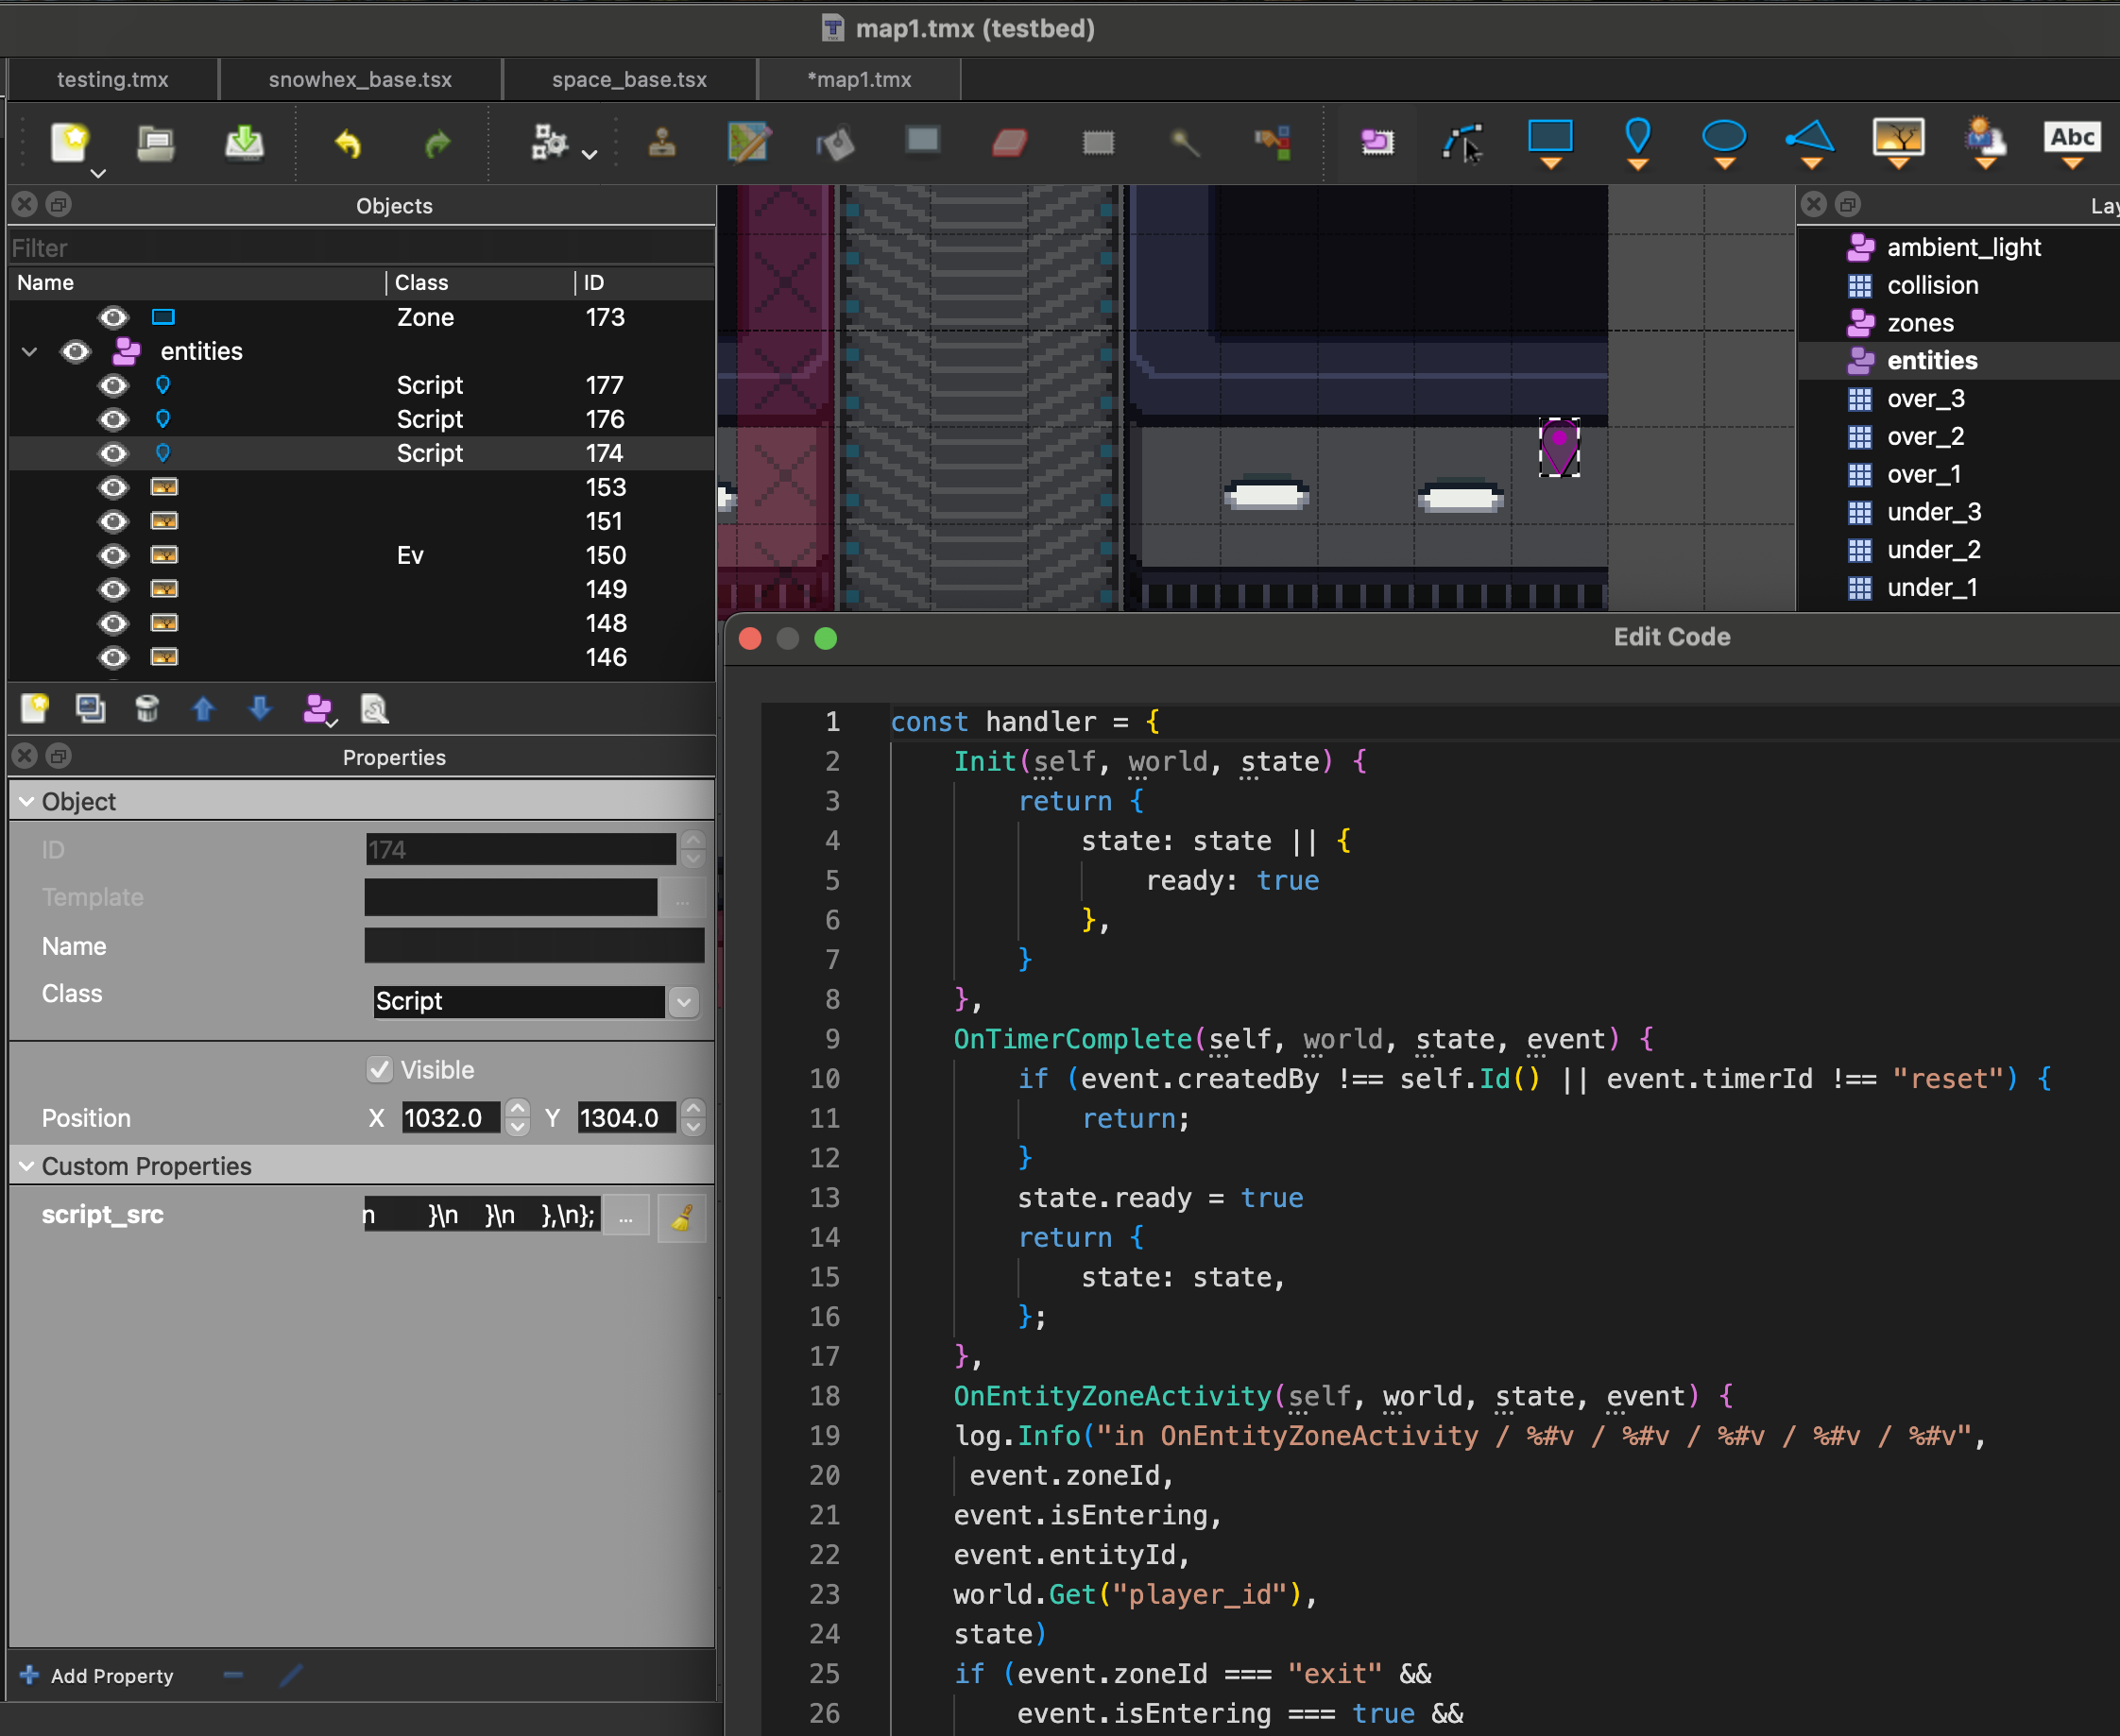The width and height of the screenshot is (2120, 1736).
Task: Click the New document toolbar icon
Action: coord(70,142)
